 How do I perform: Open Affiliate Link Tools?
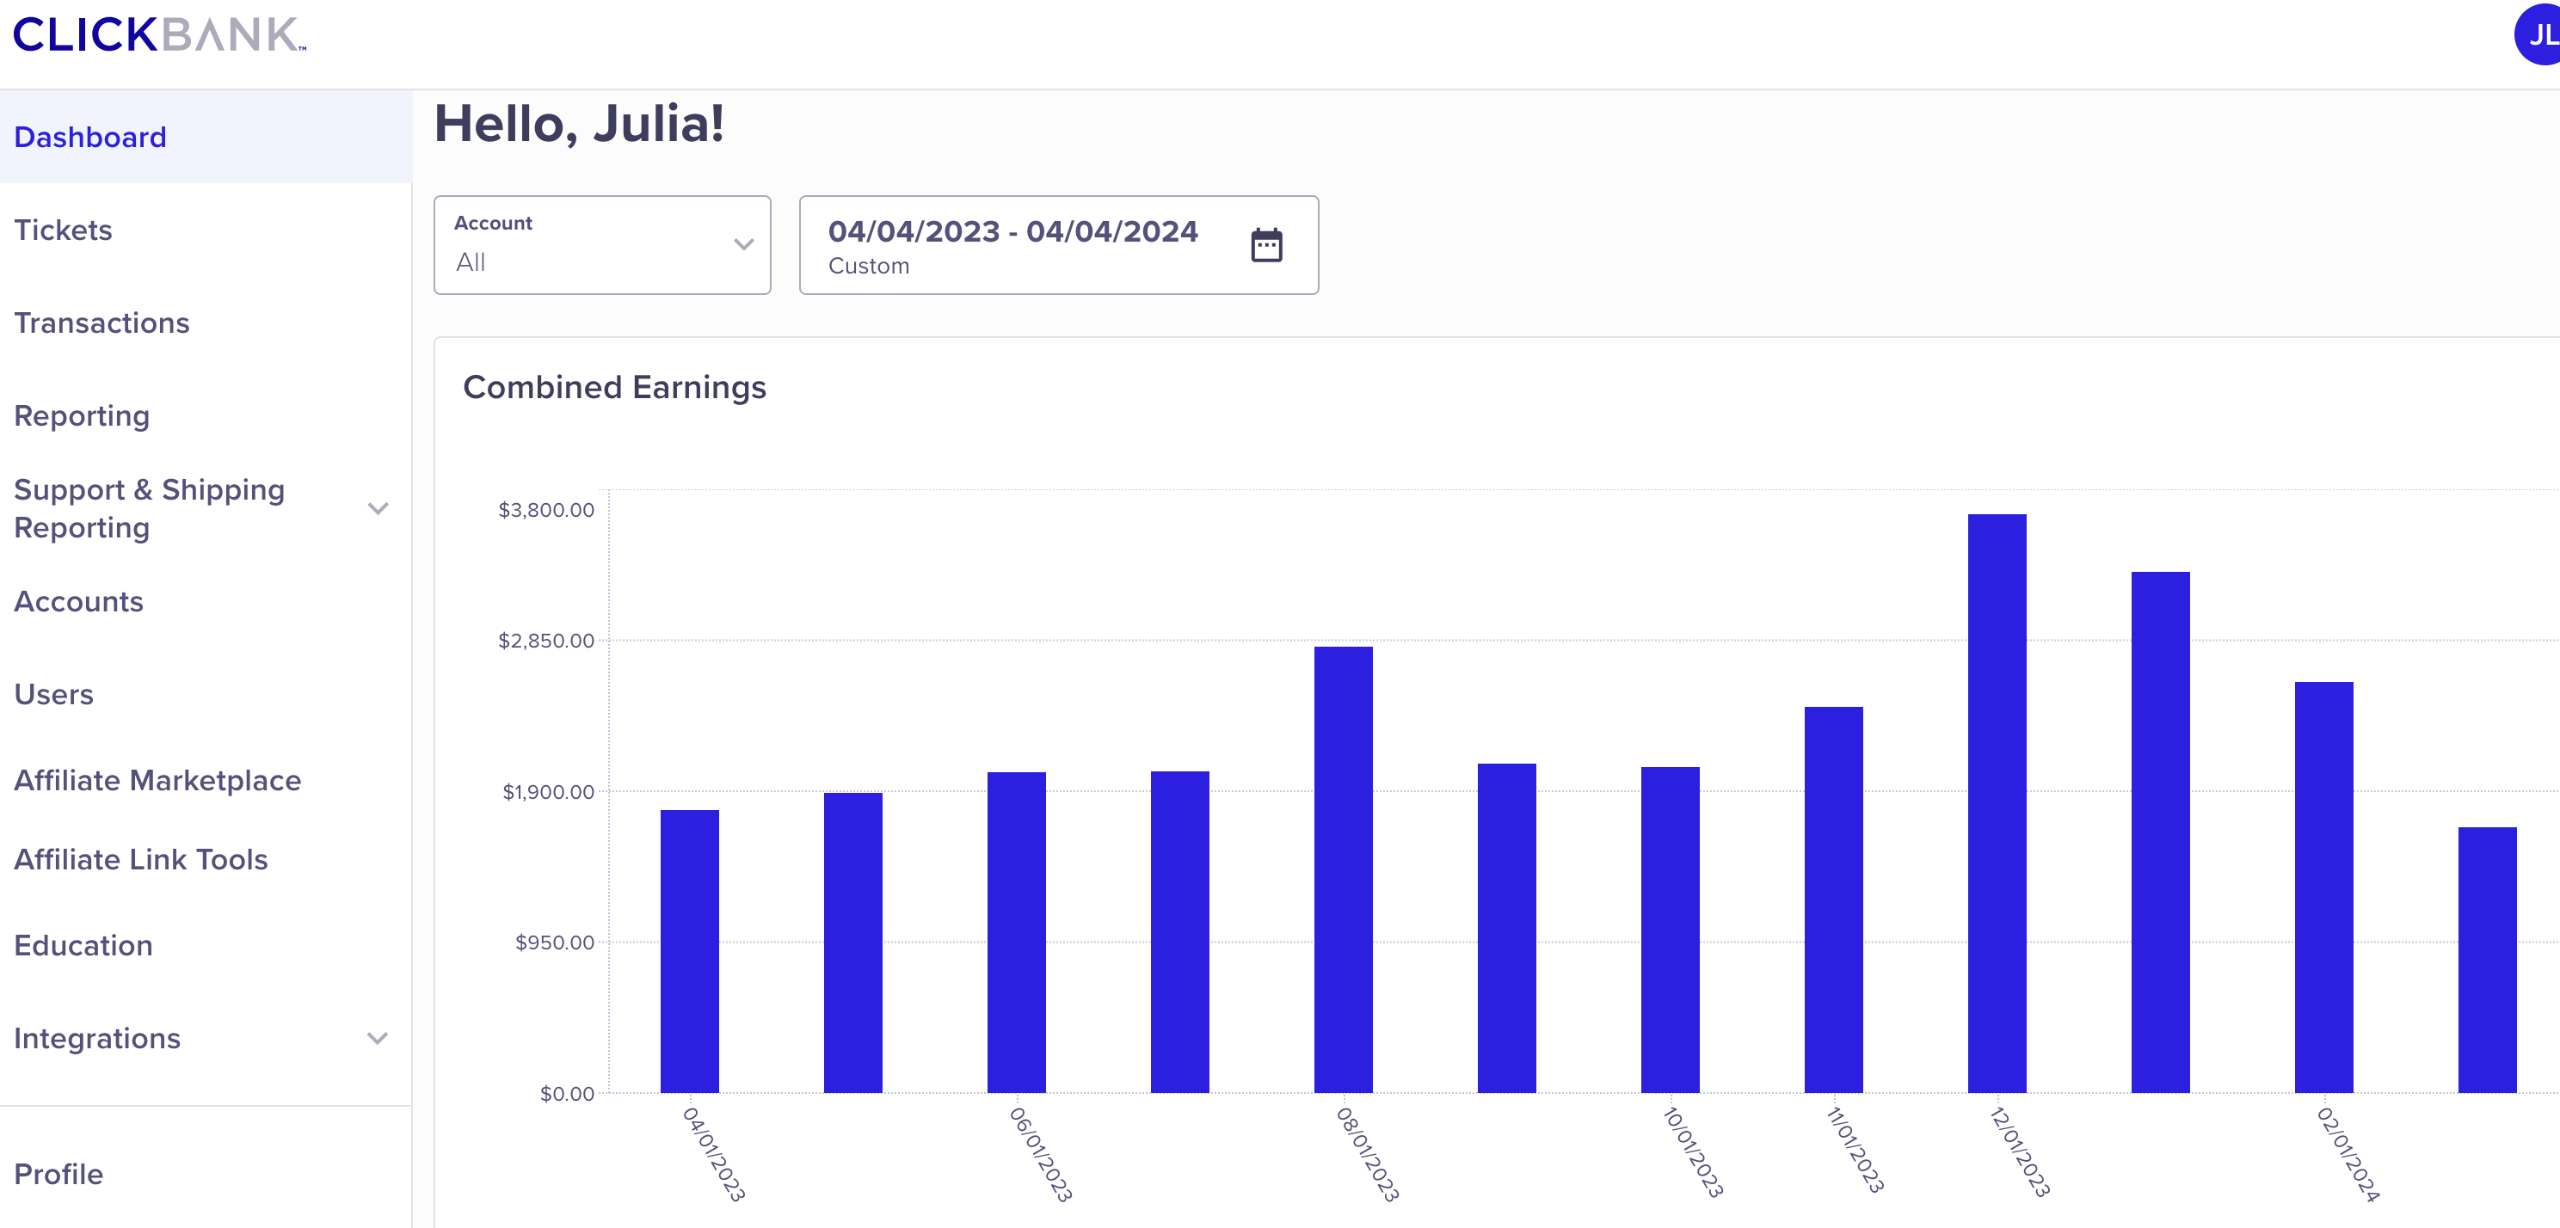coord(141,860)
